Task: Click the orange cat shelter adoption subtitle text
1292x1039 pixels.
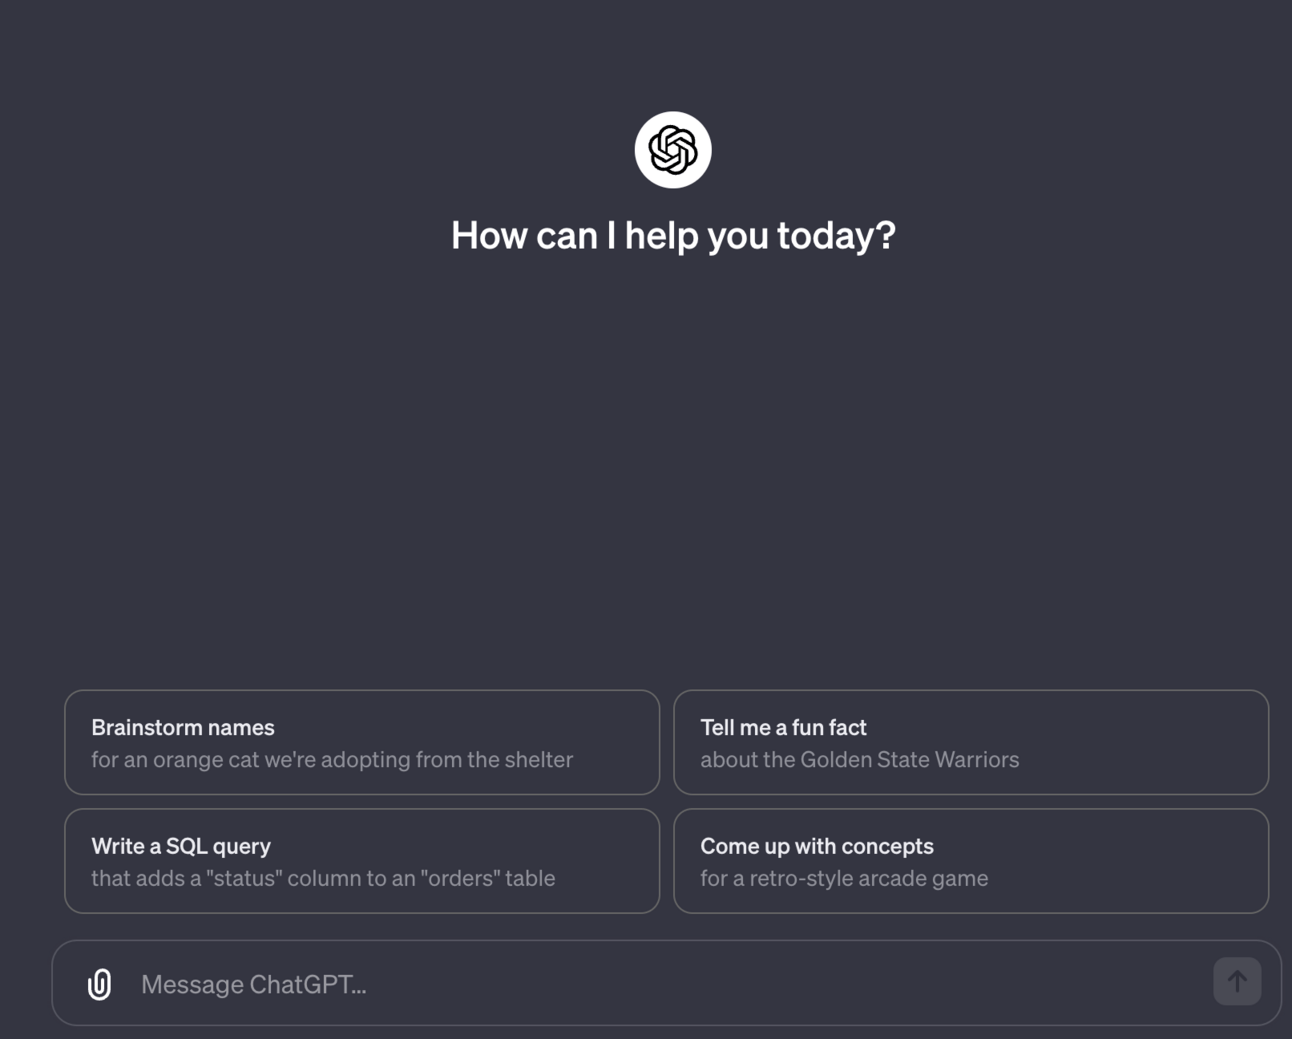Action: pos(332,759)
